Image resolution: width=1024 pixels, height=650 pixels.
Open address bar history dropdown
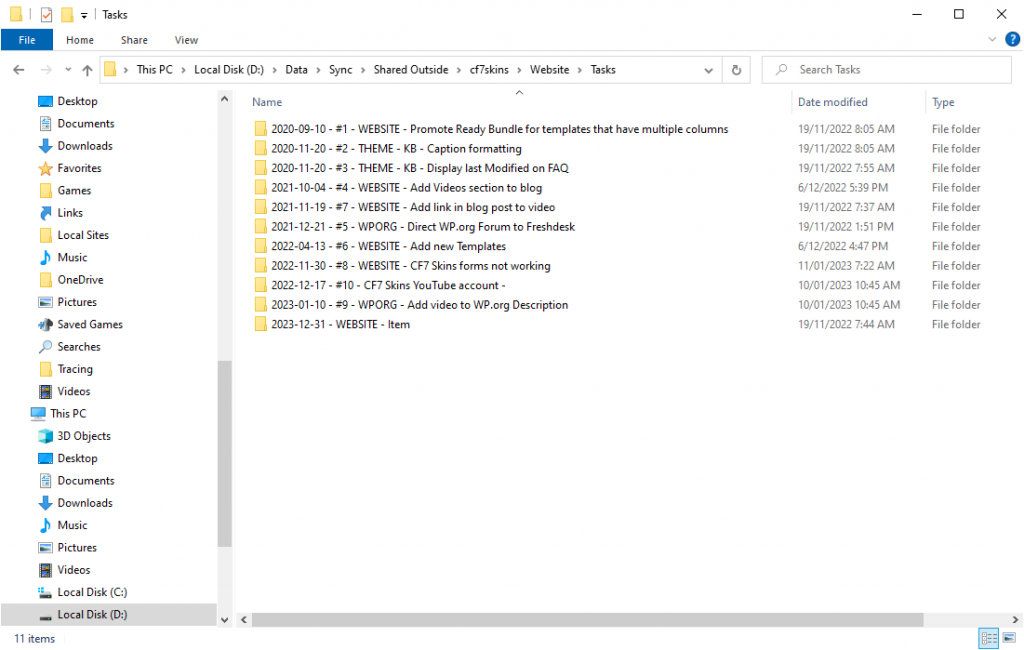tap(708, 70)
